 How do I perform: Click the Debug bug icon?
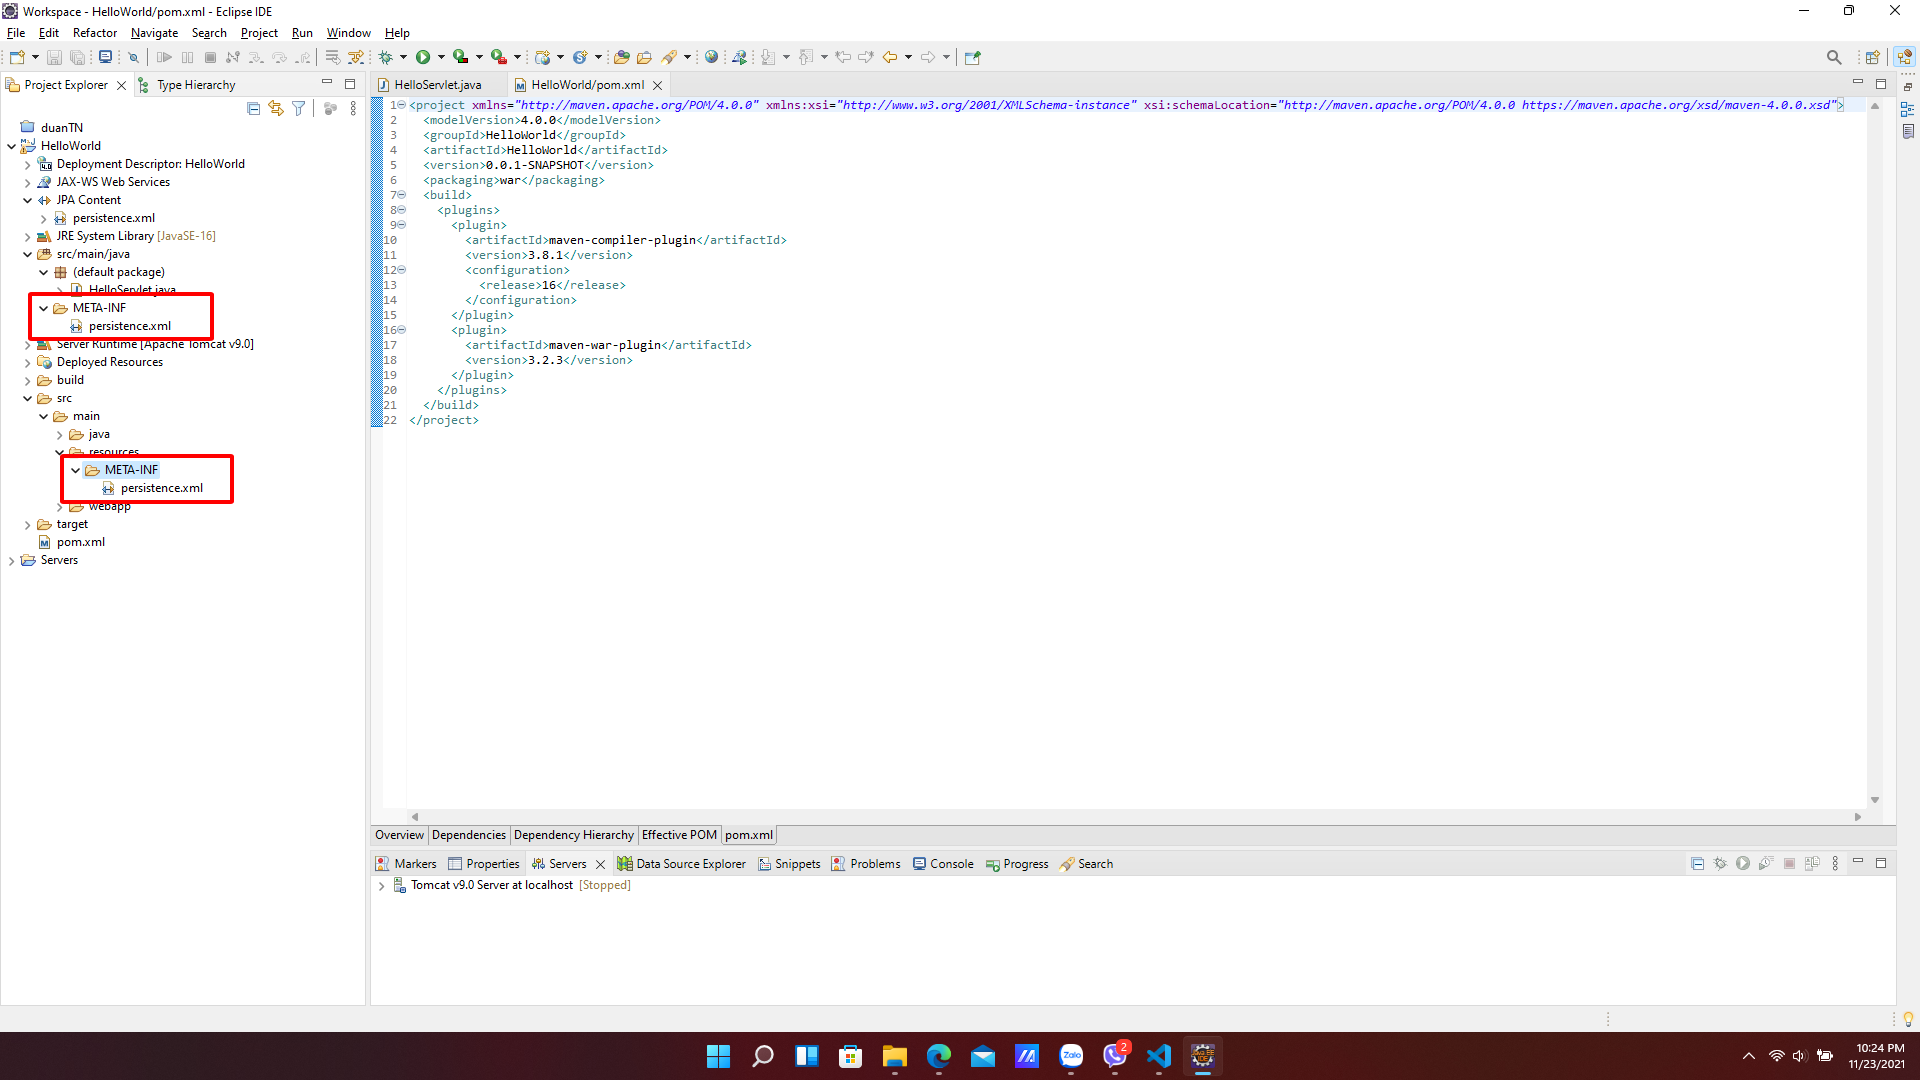pos(386,57)
